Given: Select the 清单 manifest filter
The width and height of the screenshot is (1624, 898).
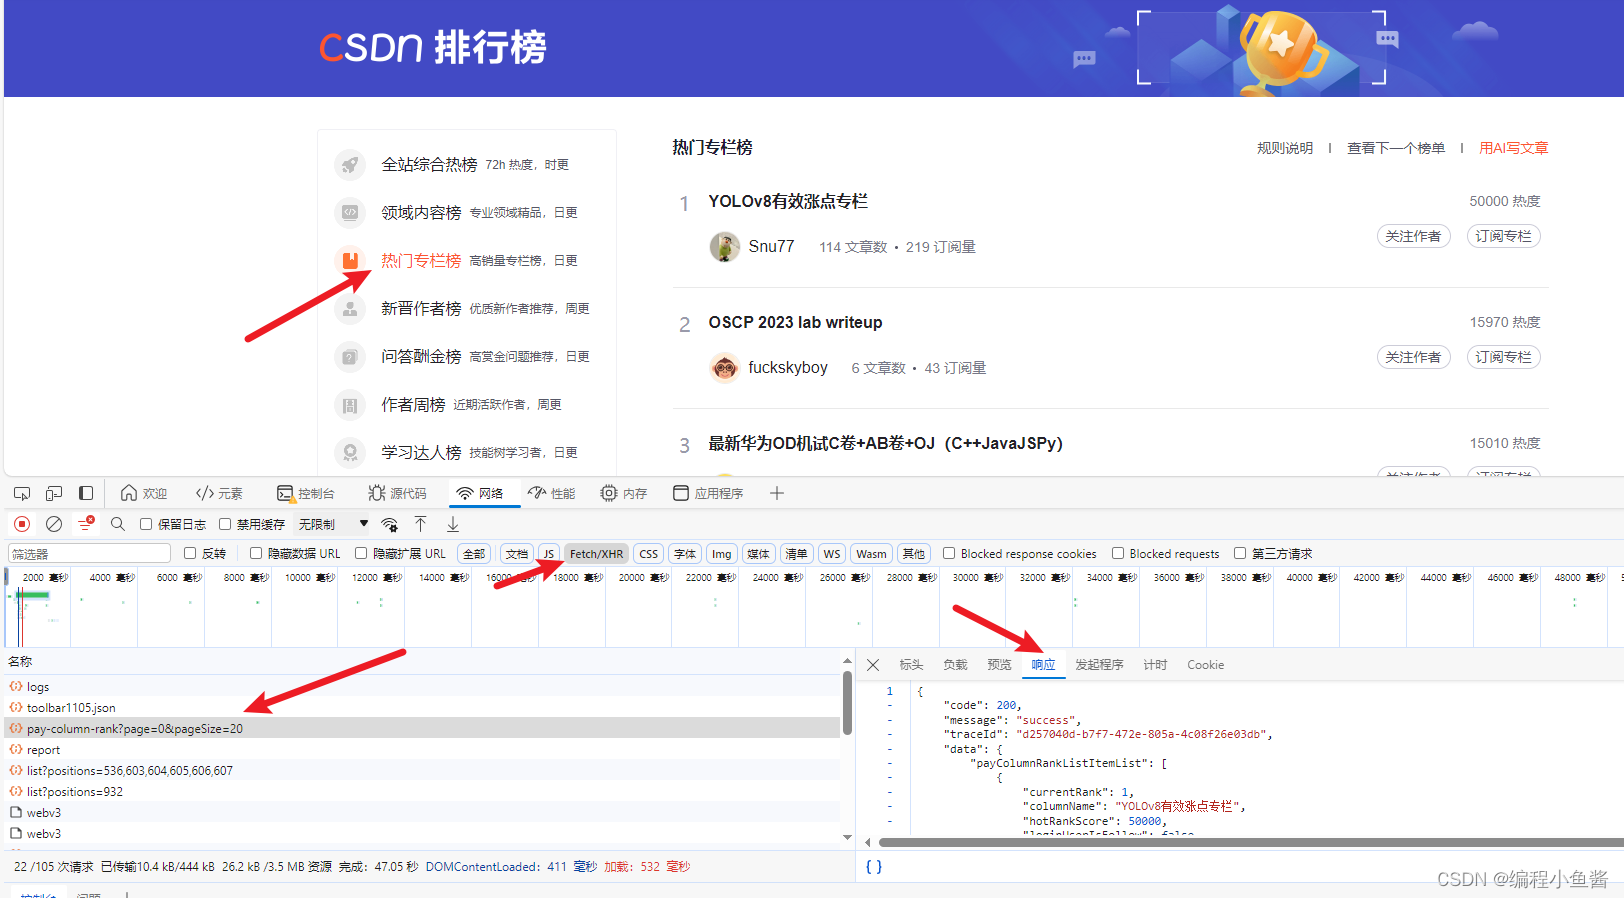Looking at the screenshot, I should tap(796, 553).
